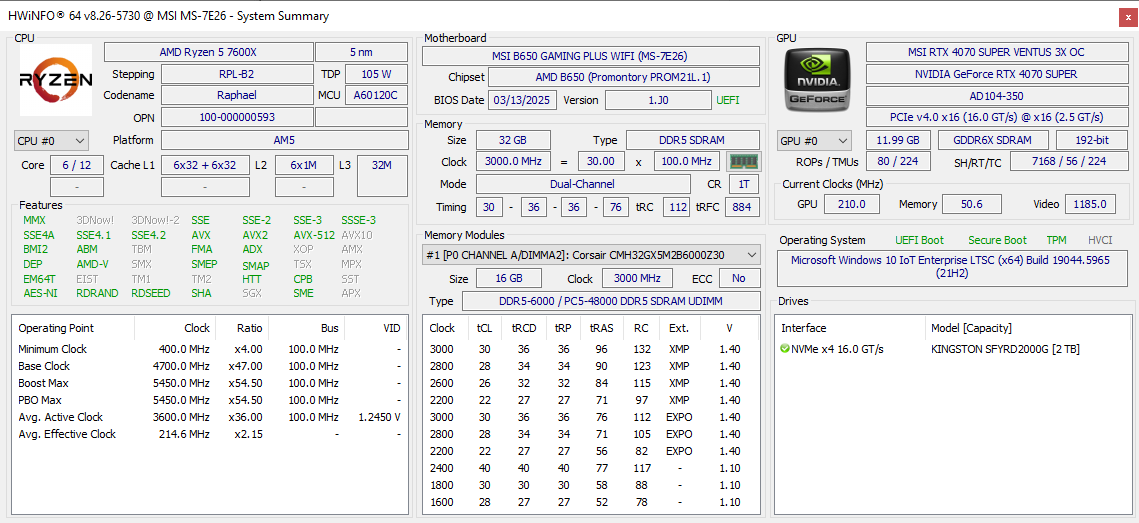Click the 105 W TDP field
1139x523 pixels.
point(376,74)
